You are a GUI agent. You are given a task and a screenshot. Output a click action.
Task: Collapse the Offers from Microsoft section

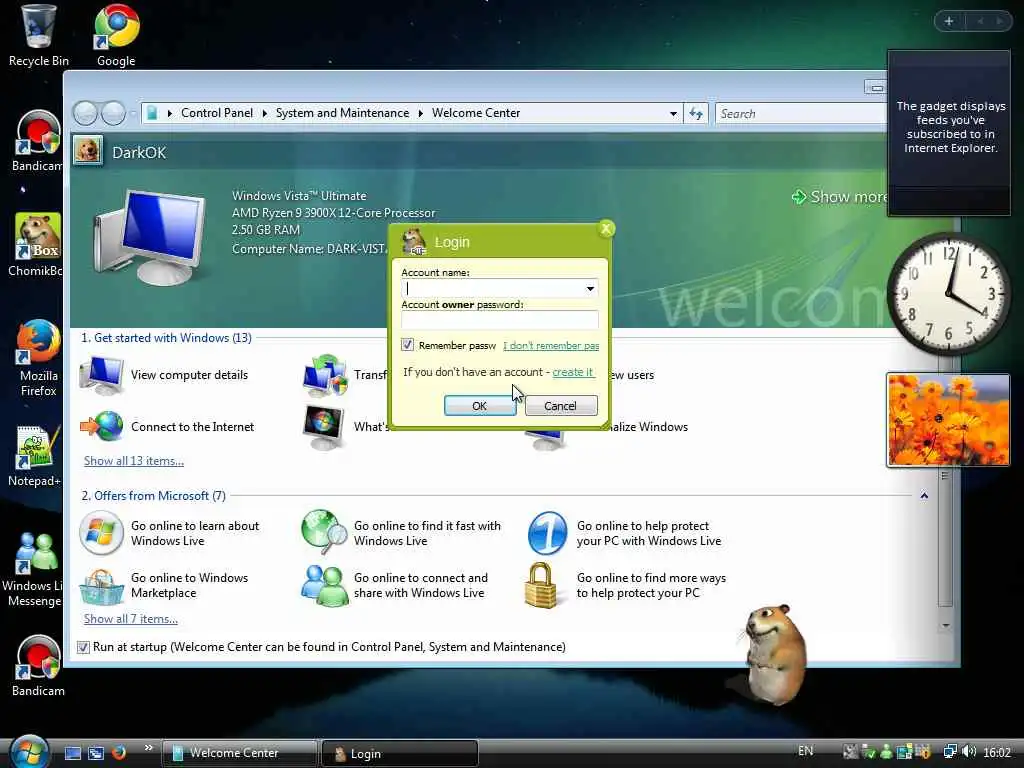tap(924, 496)
